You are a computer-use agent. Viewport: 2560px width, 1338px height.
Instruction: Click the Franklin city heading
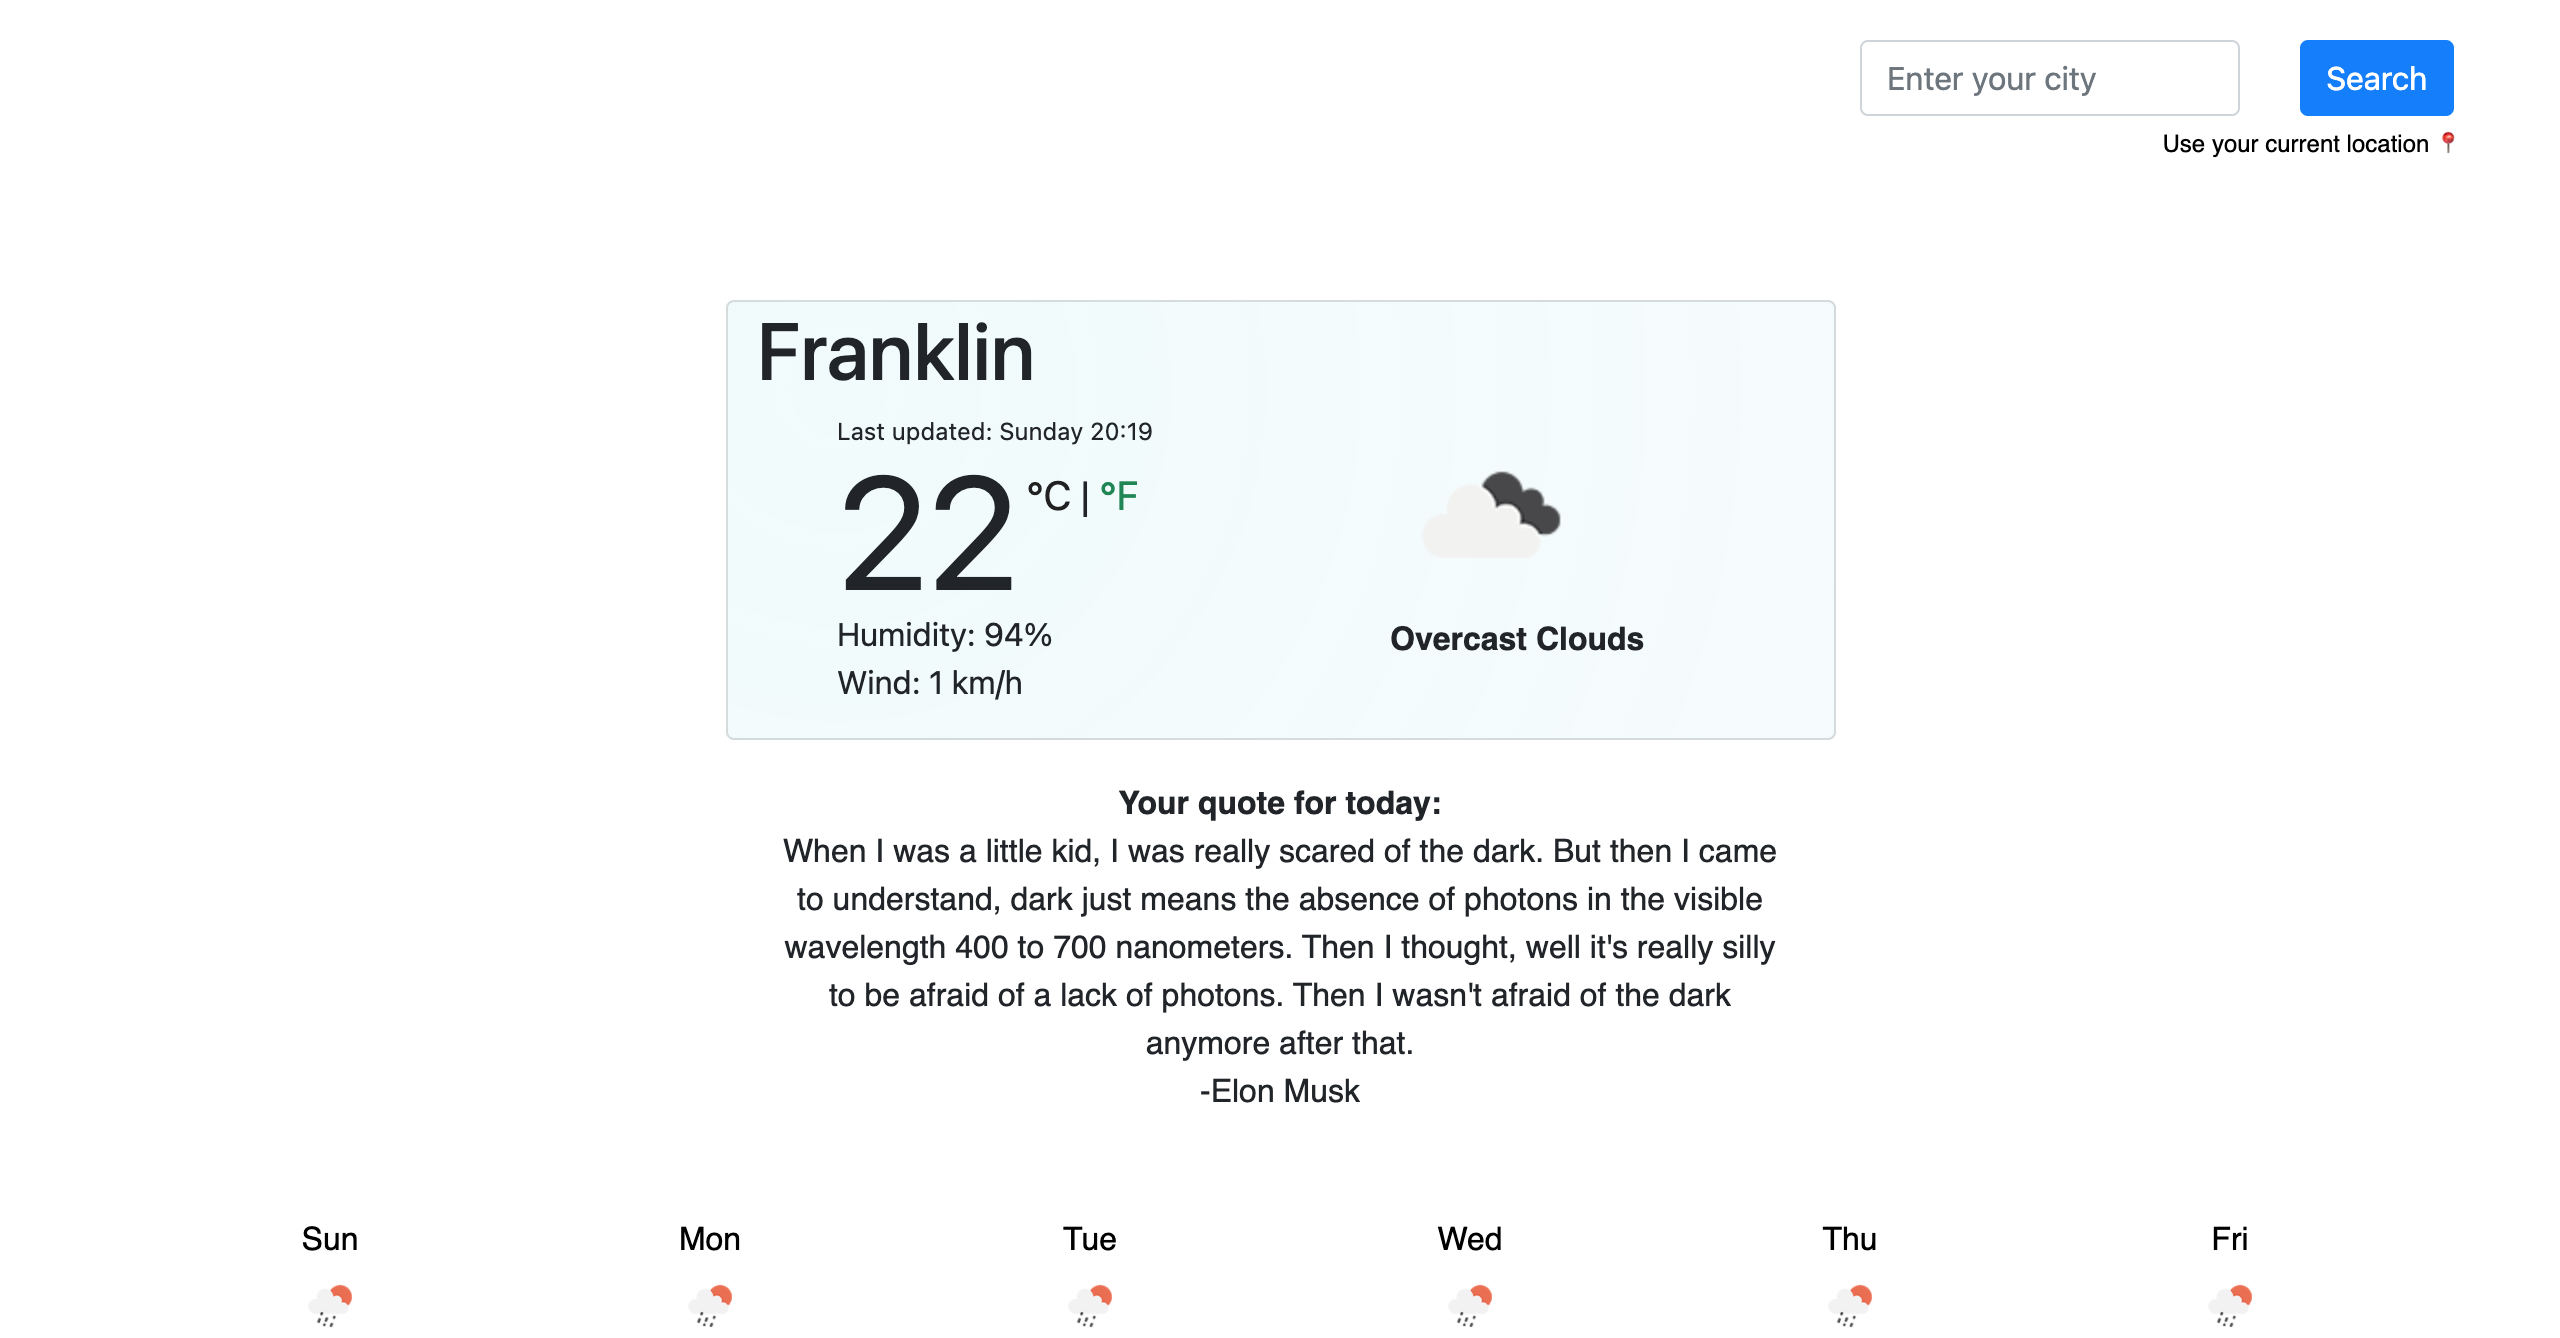(x=896, y=353)
